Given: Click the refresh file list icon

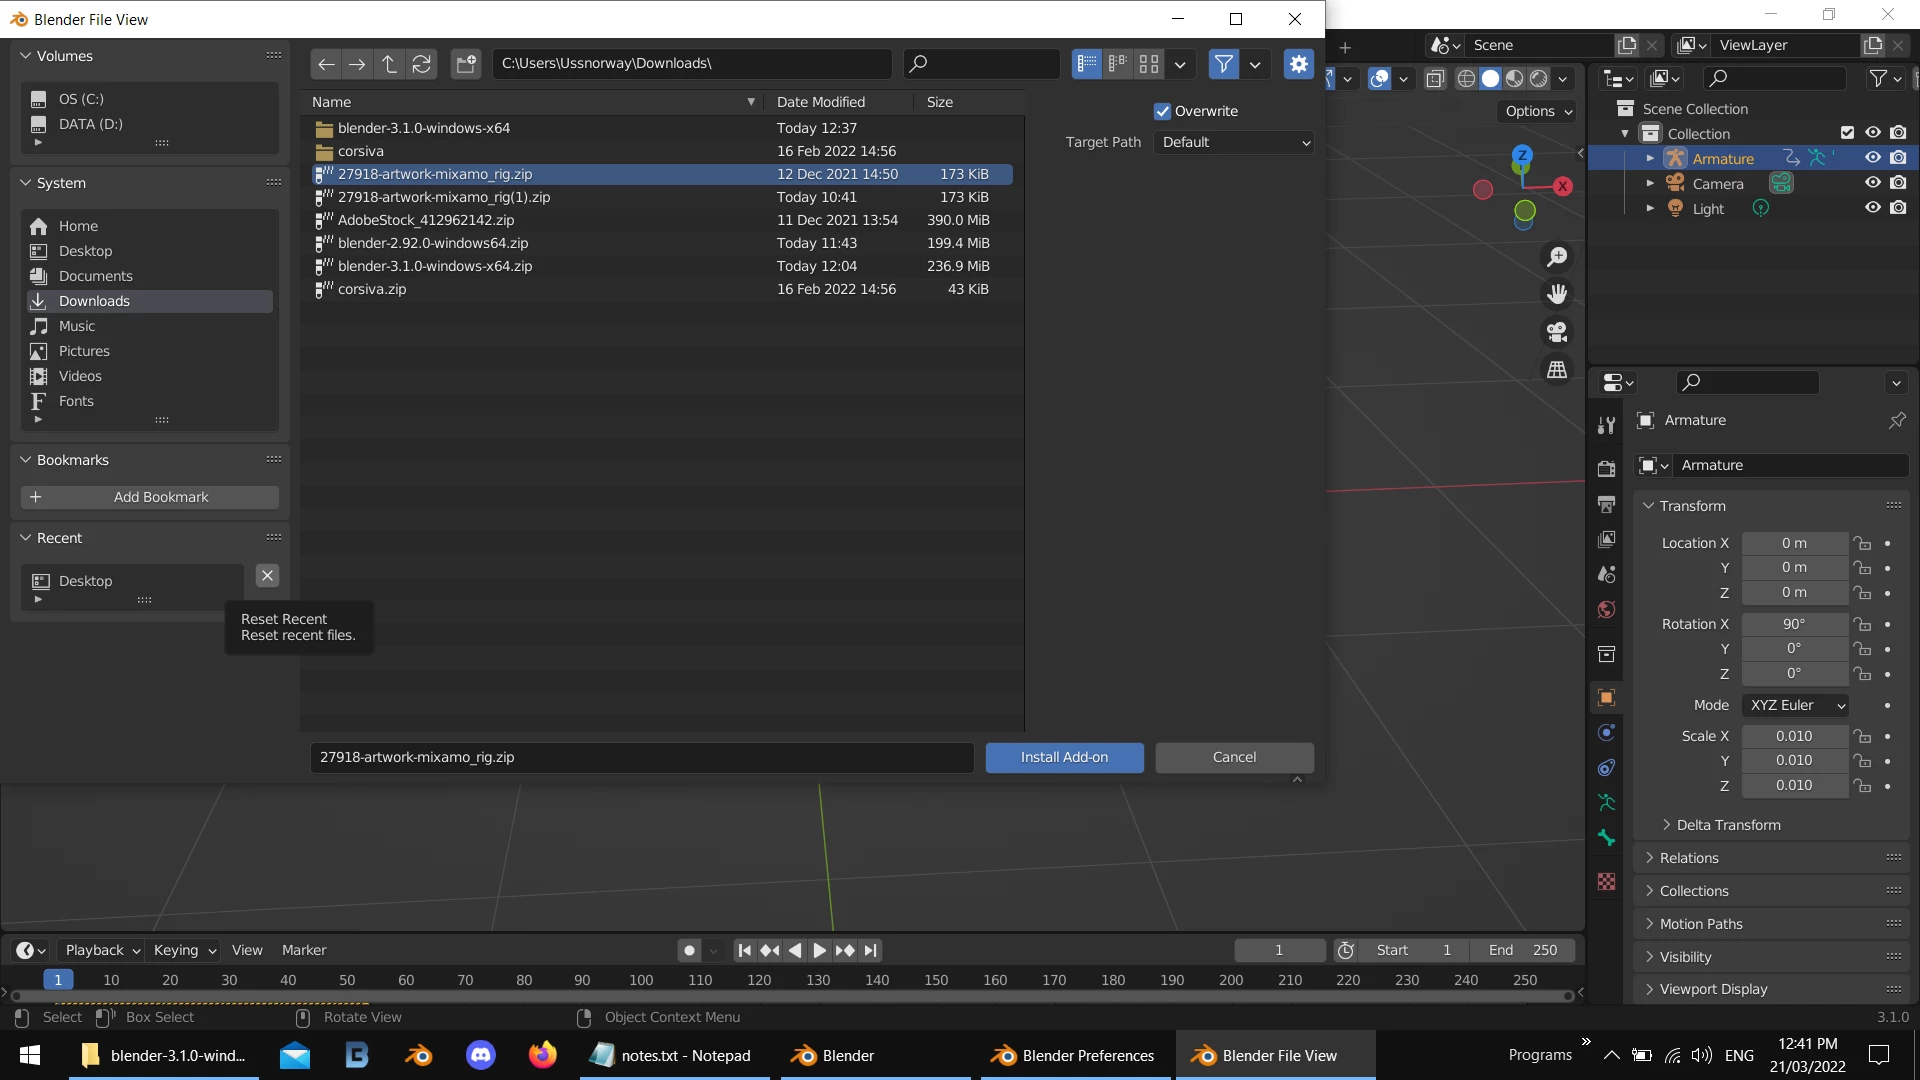Looking at the screenshot, I should point(421,64).
